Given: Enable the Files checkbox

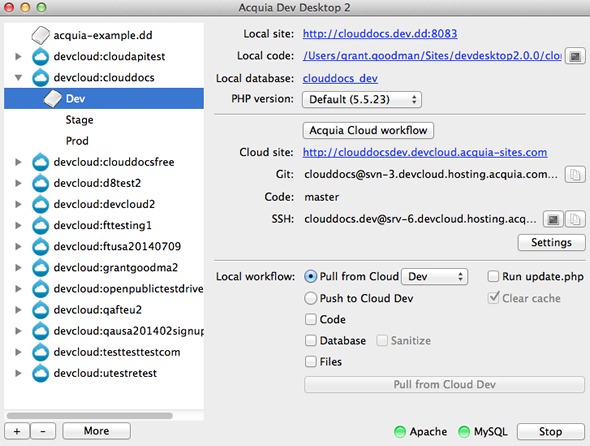Looking at the screenshot, I should click(310, 362).
